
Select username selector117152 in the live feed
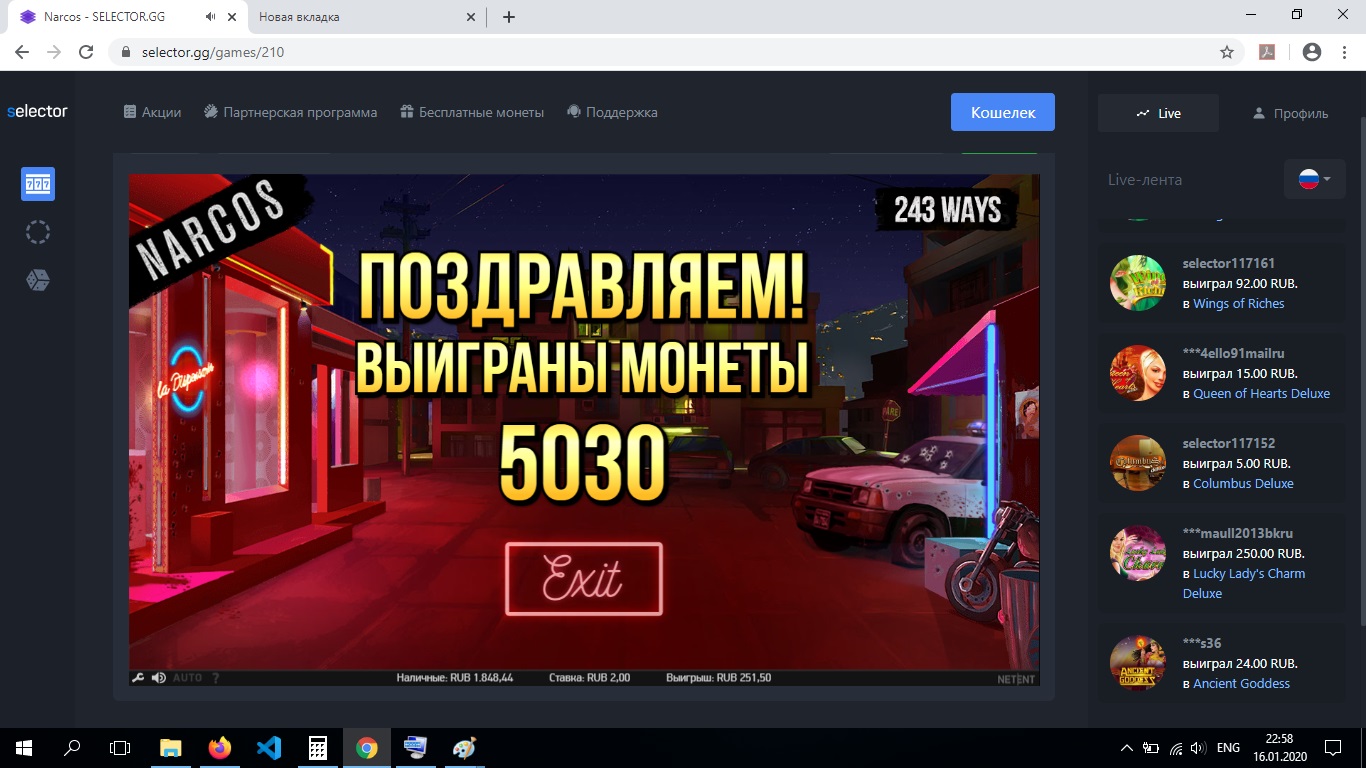pyautogui.click(x=1229, y=443)
